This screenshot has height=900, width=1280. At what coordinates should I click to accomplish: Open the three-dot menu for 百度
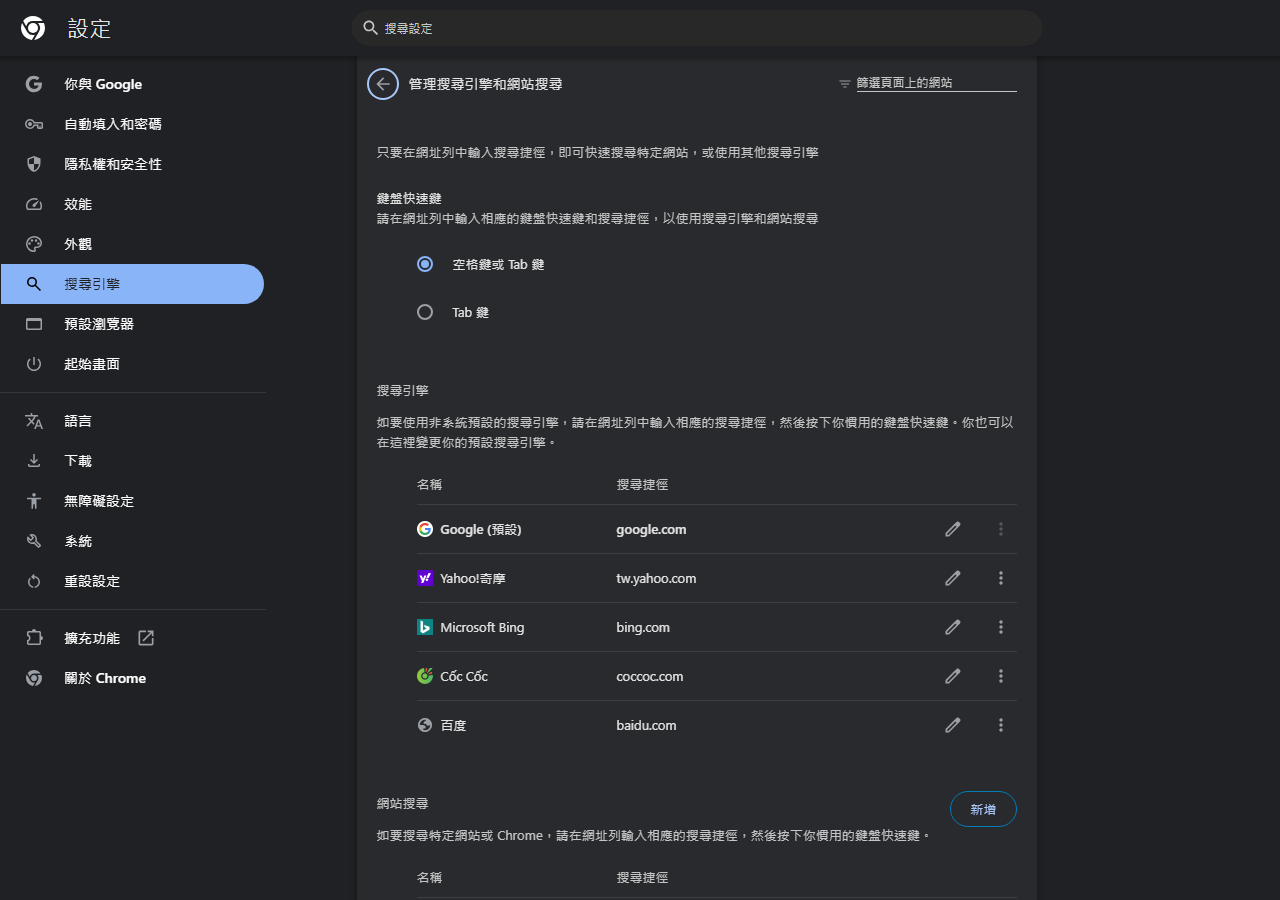(1000, 725)
